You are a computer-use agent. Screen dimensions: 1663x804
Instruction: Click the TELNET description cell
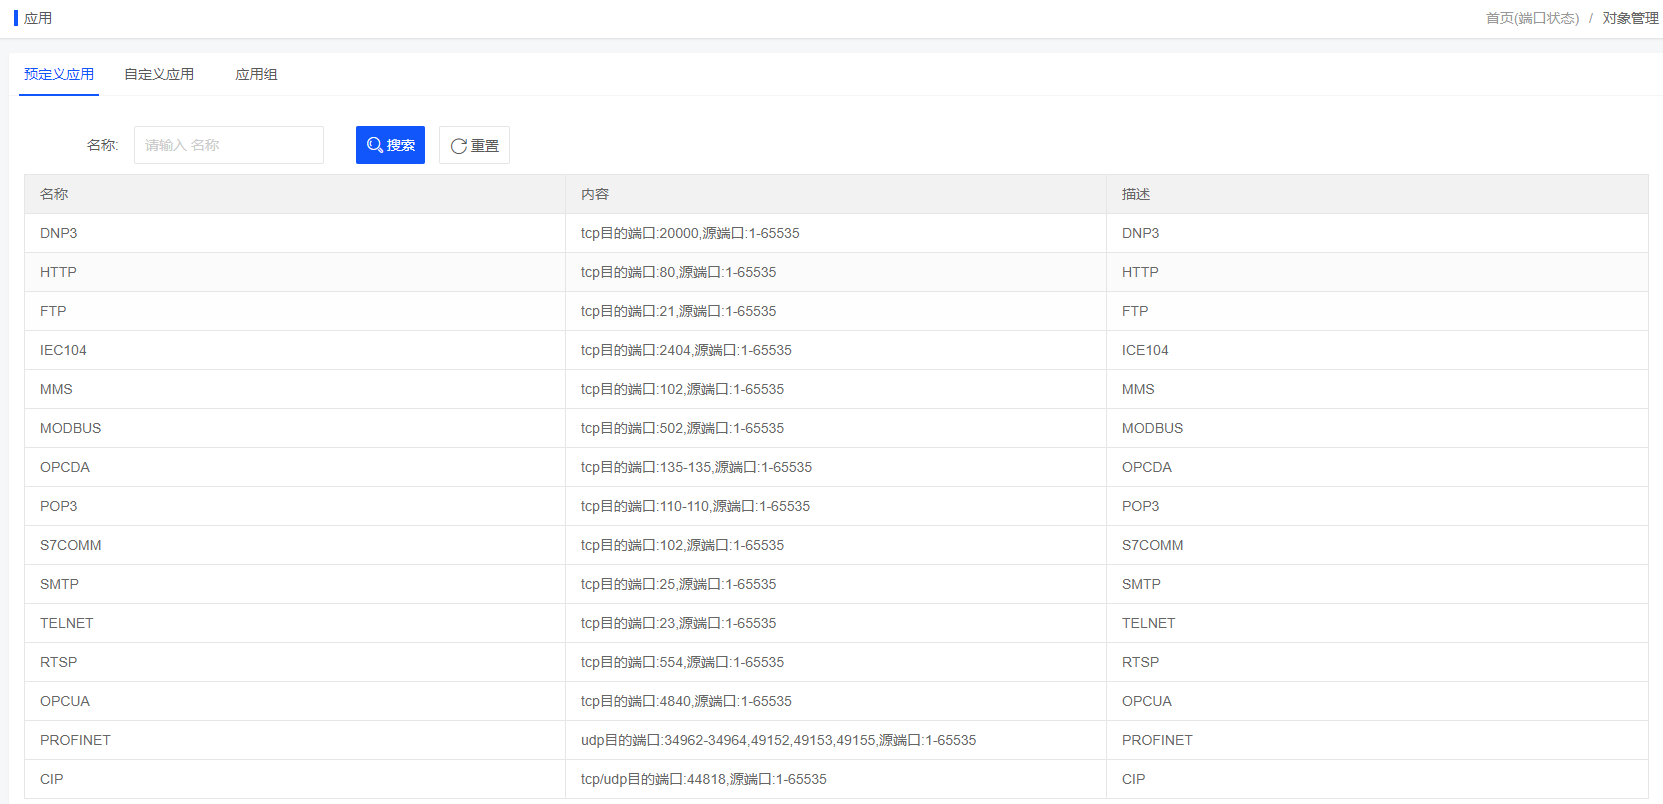[x=1377, y=623]
